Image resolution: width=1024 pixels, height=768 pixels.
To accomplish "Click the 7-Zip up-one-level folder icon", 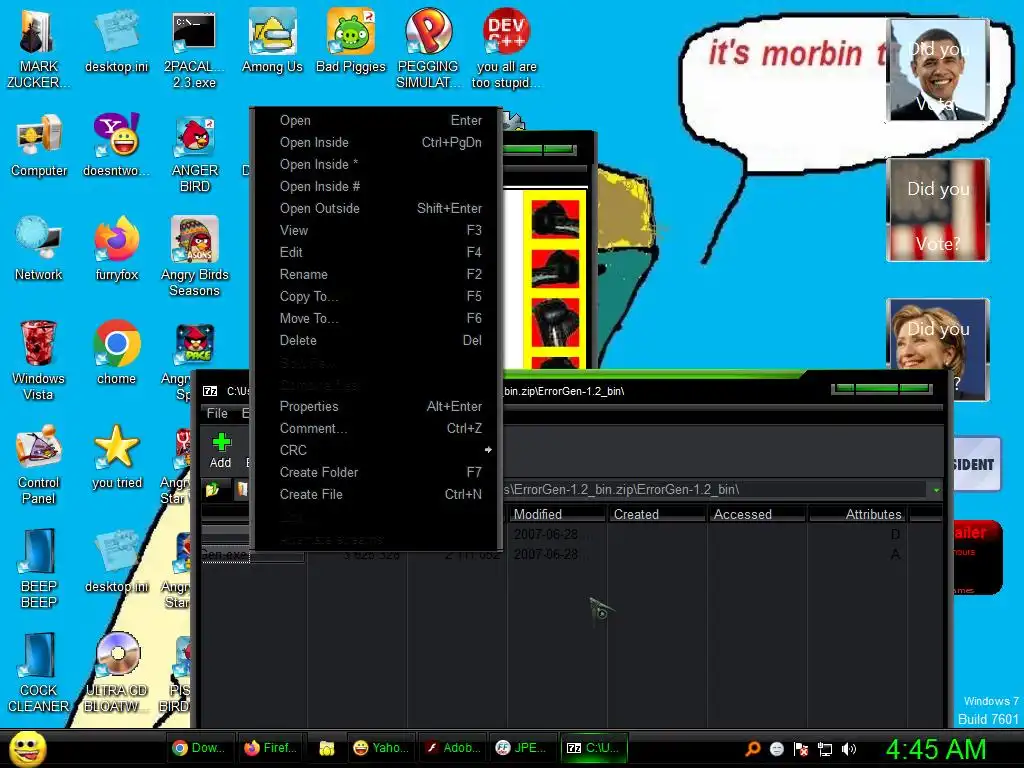I will 213,489.
